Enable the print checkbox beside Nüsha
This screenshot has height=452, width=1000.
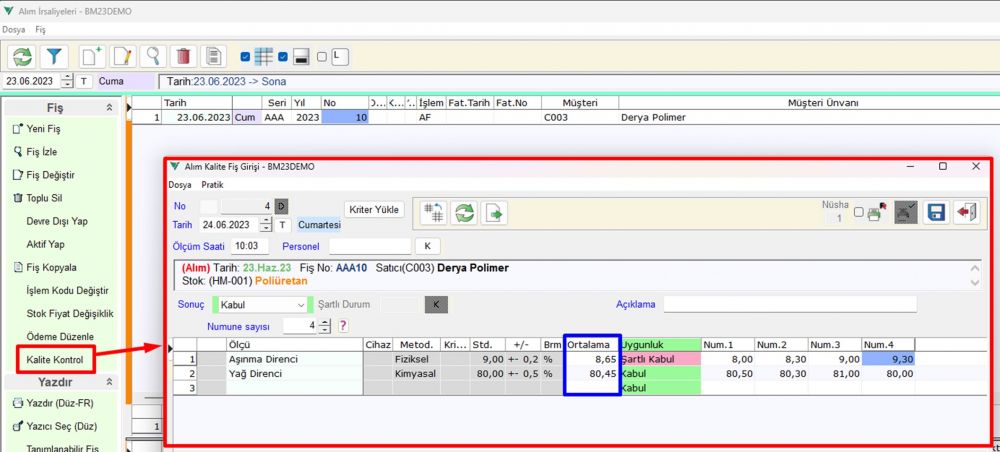pyautogui.click(x=858, y=212)
